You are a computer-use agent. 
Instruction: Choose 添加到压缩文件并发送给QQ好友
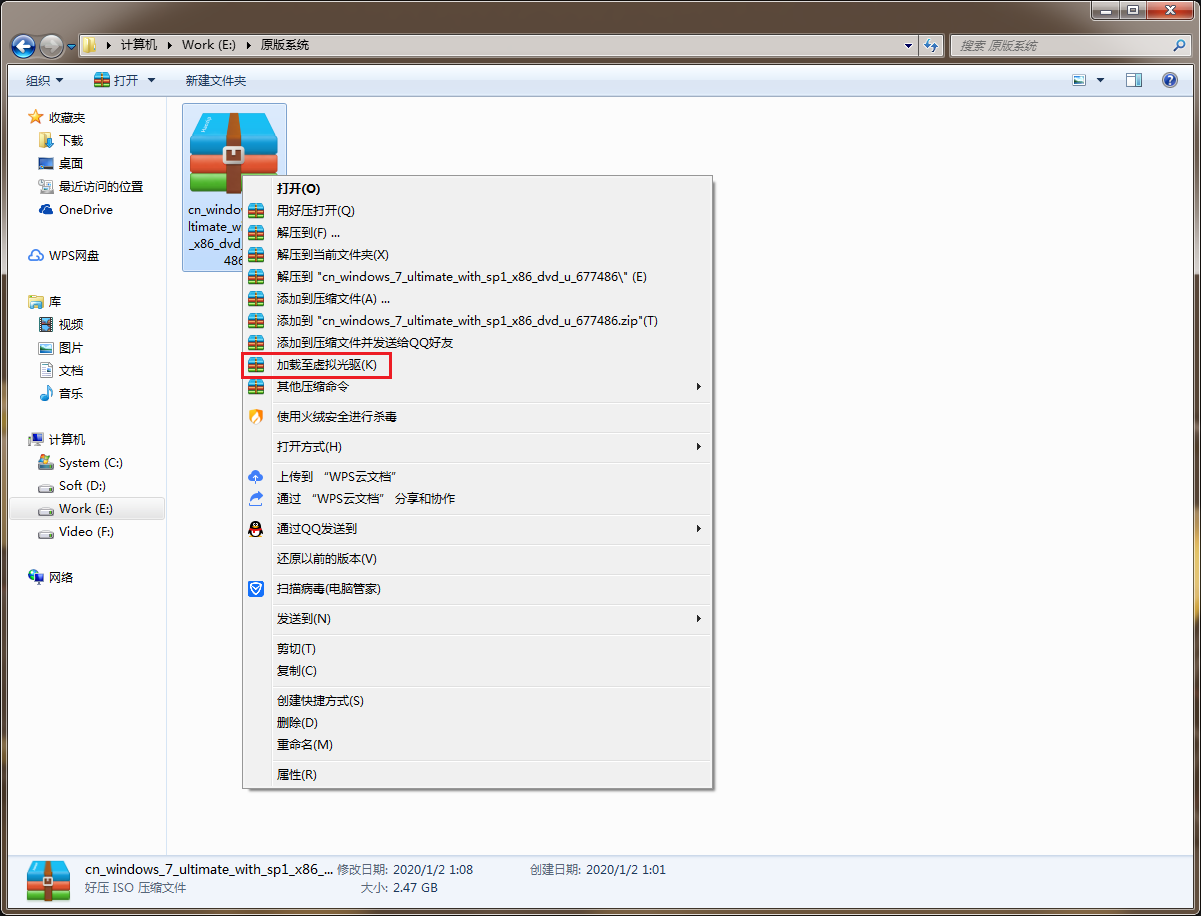pyautogui.click(x=478, y=342)
